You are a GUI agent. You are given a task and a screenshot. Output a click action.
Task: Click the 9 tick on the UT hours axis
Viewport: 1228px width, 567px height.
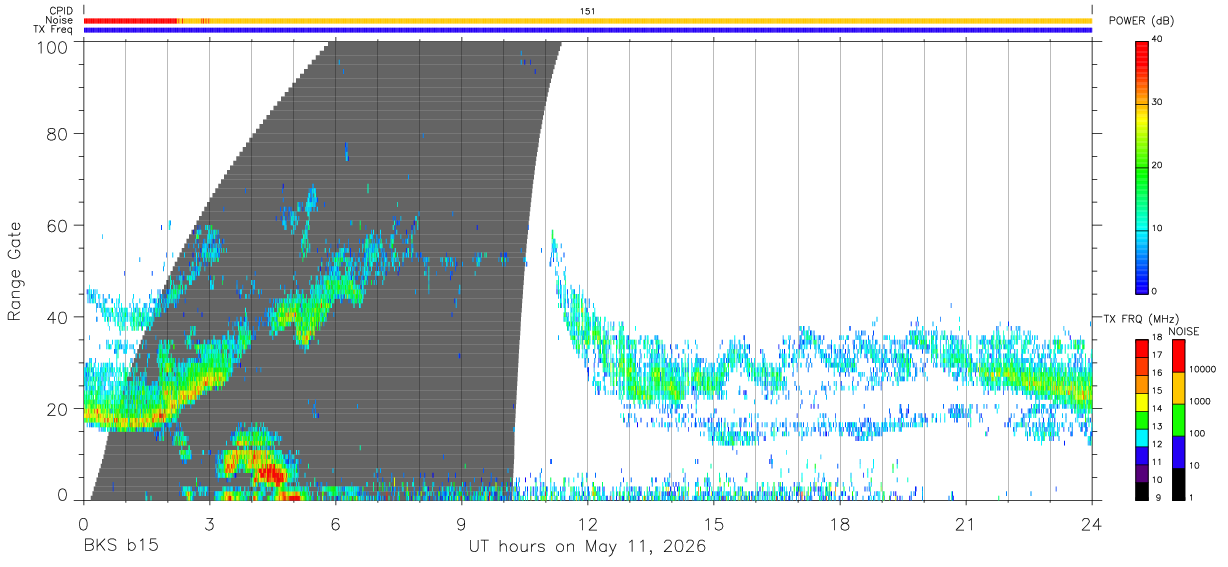[461, 524]
